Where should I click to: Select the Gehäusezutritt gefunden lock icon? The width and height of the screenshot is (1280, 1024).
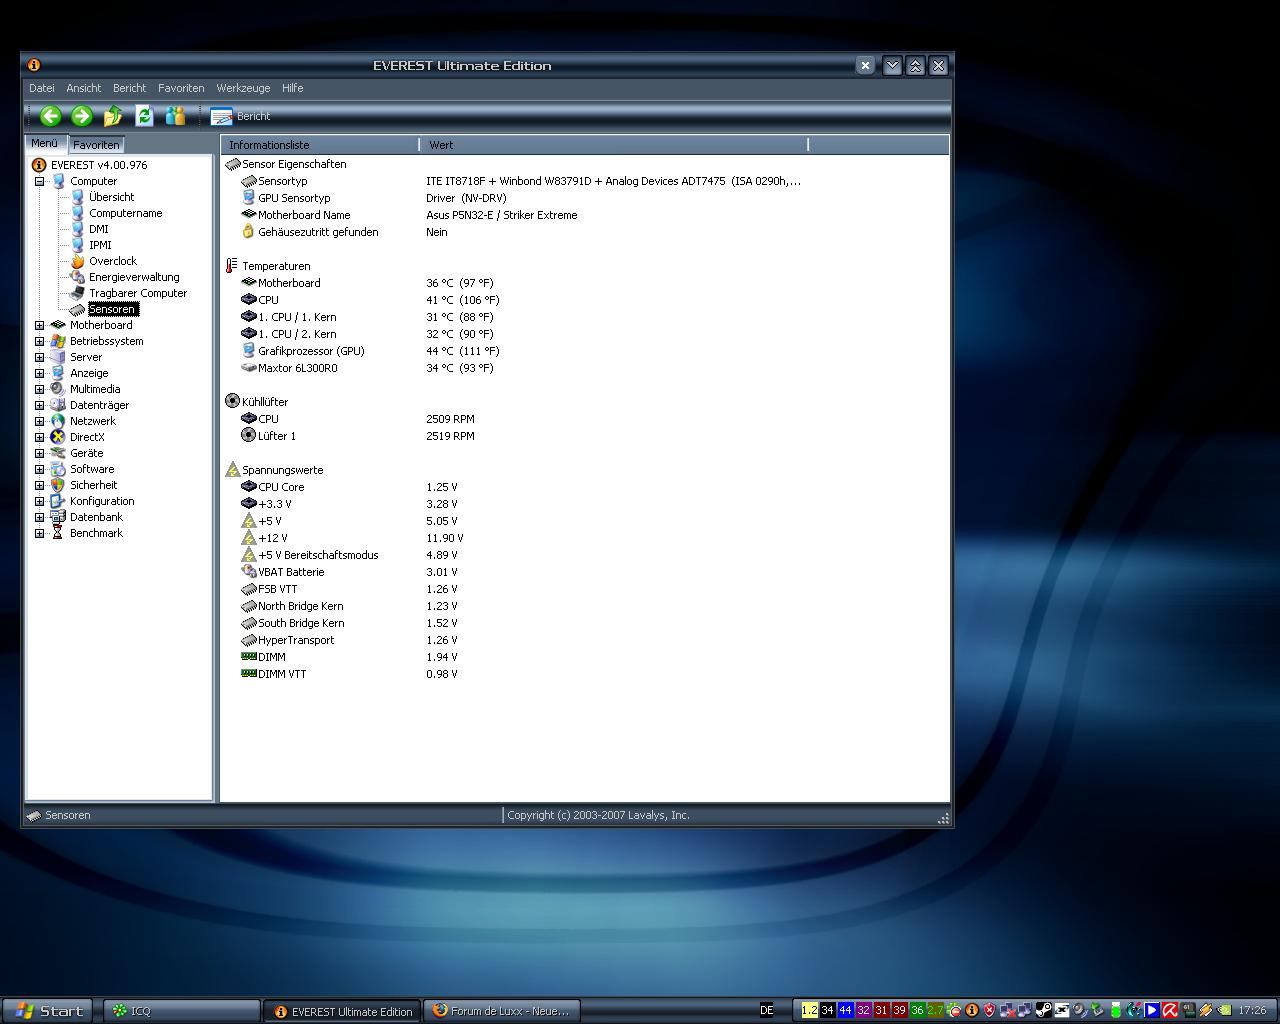point(248,232)
